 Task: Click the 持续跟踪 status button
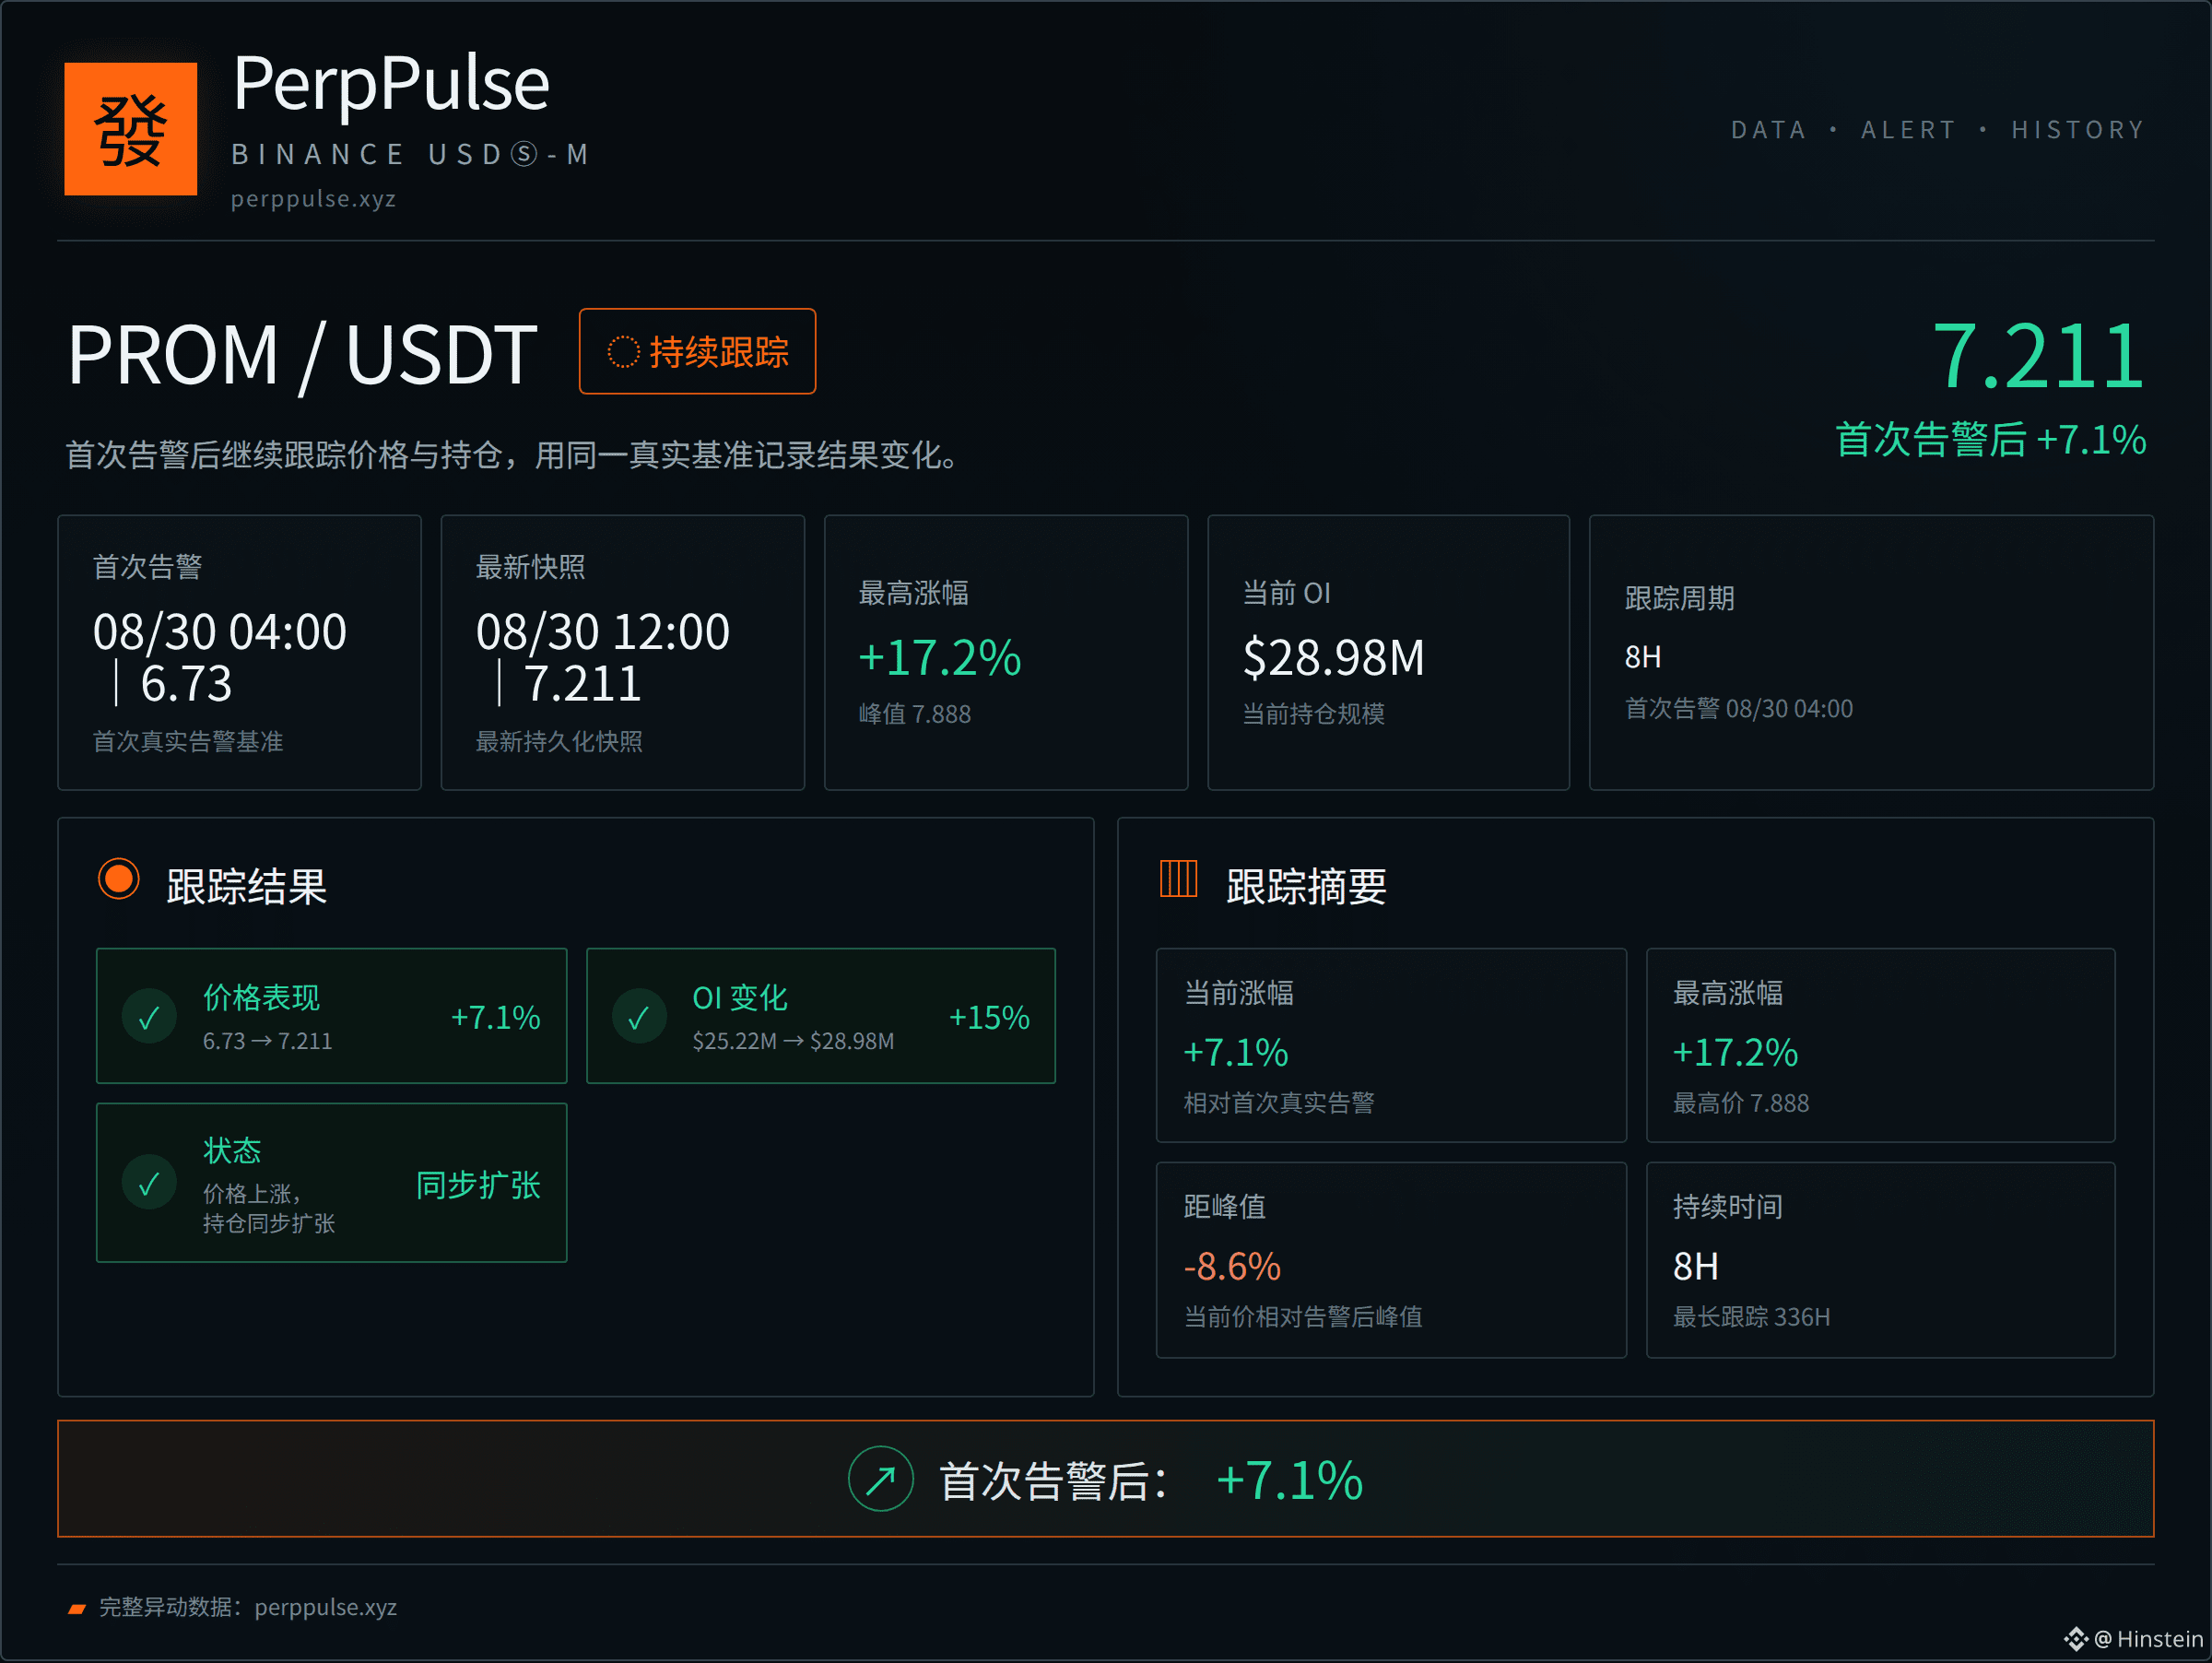point(697,351)
